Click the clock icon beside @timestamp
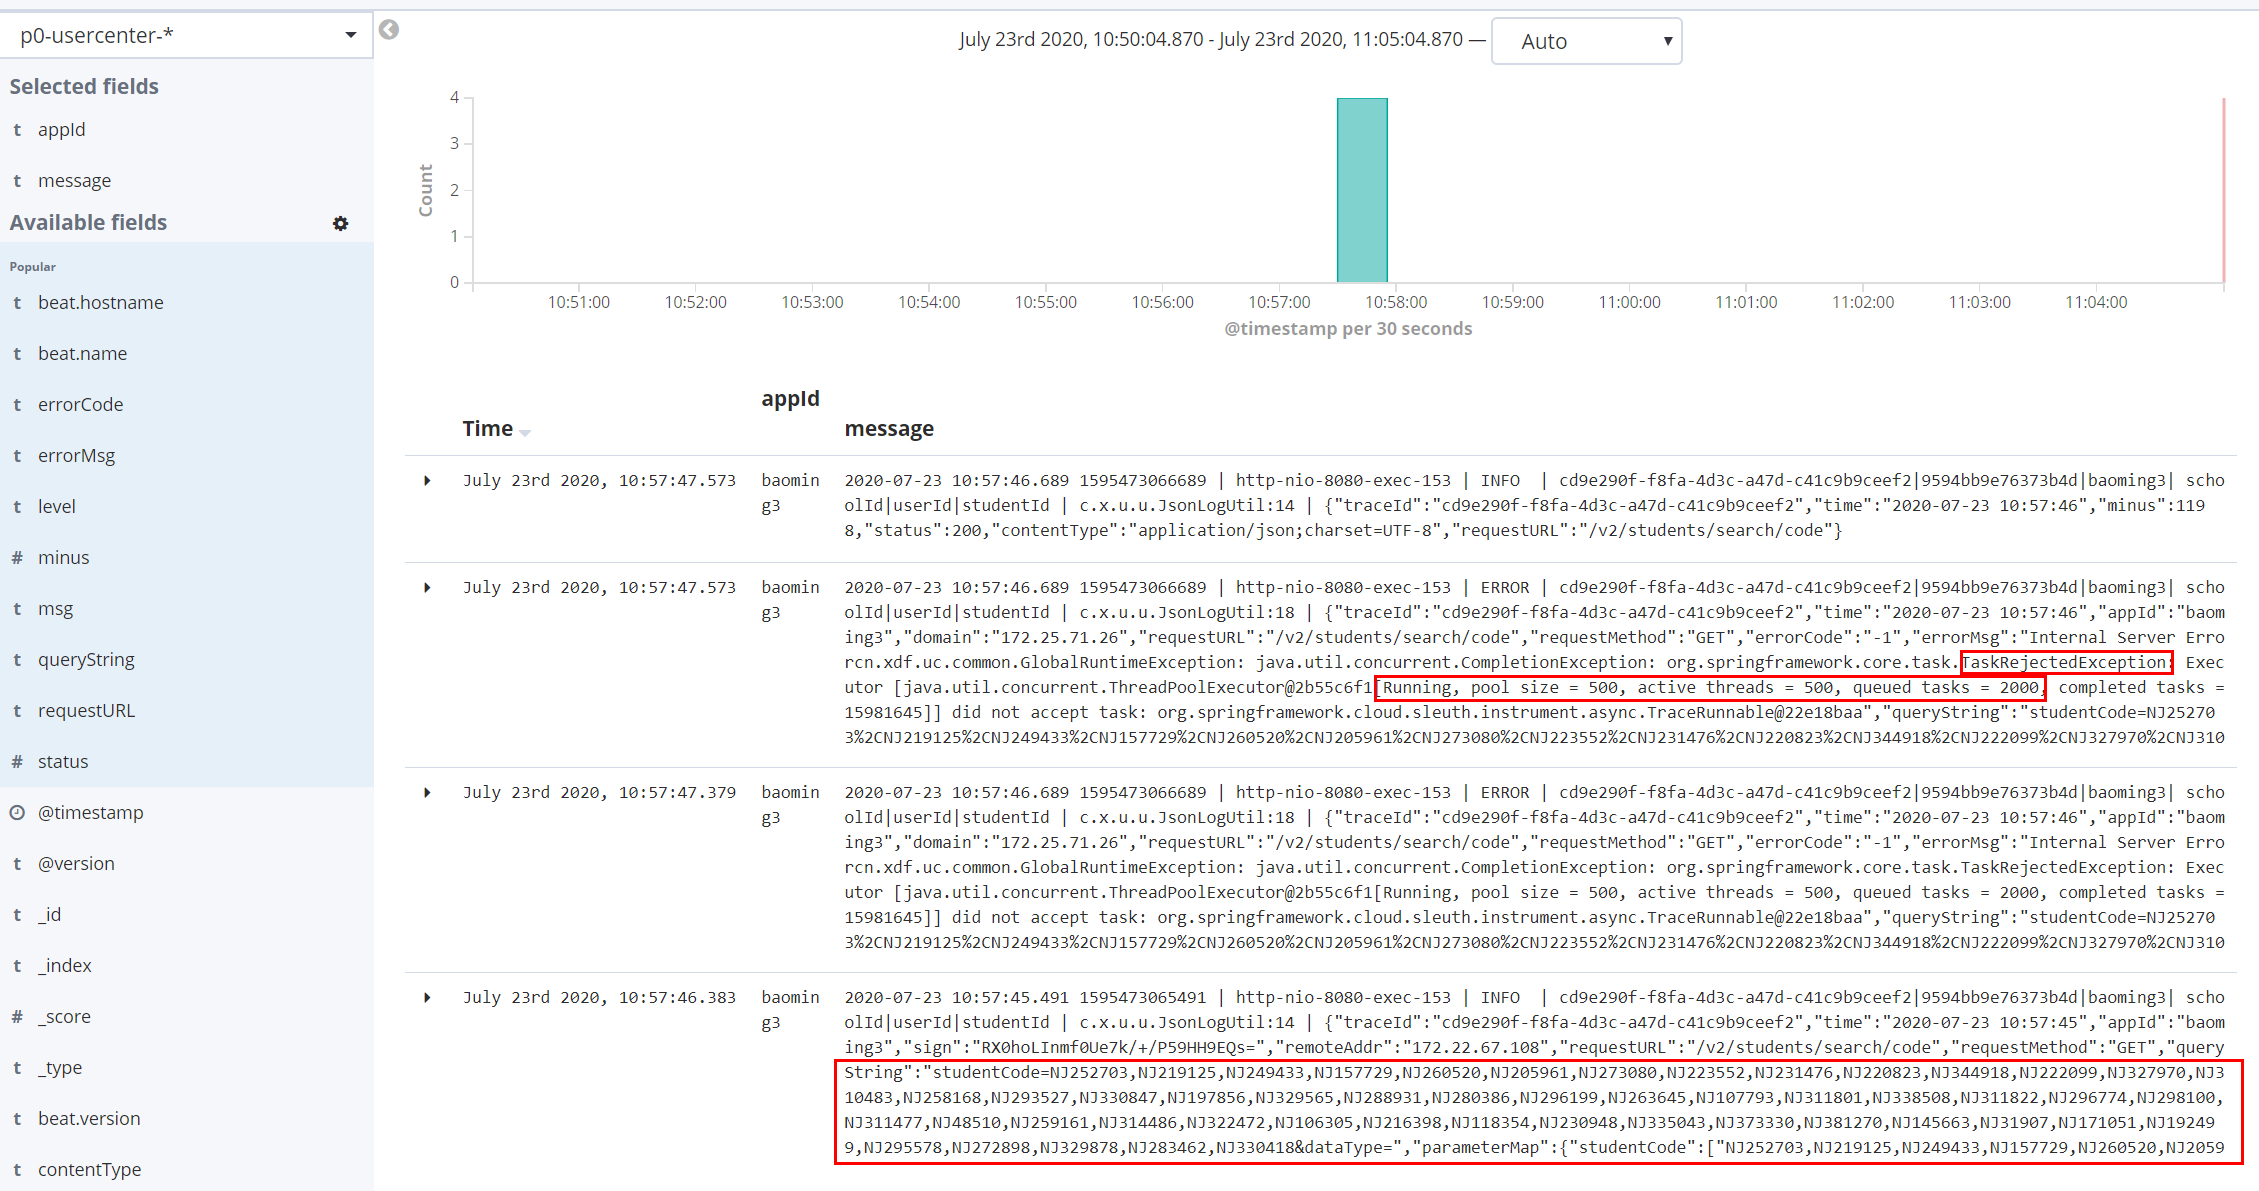 coord(17,813)
